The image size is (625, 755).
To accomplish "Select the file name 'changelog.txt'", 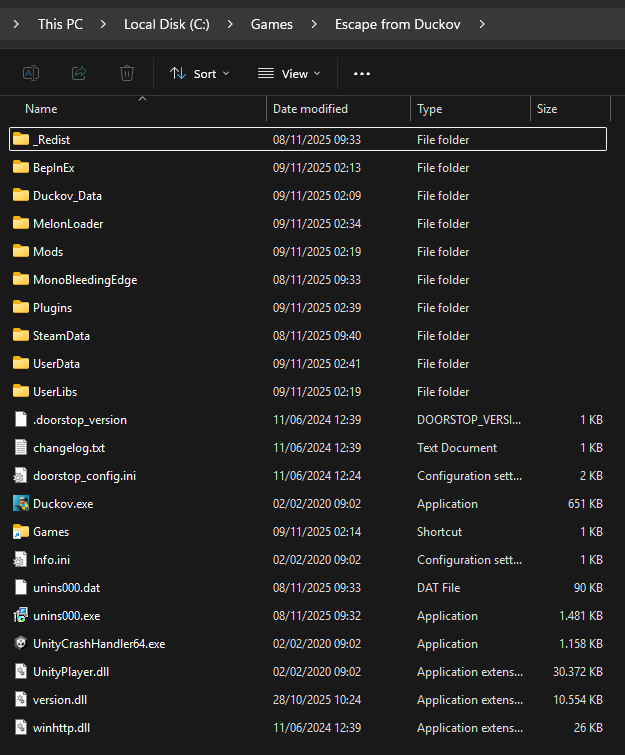I will coord(69,448).
